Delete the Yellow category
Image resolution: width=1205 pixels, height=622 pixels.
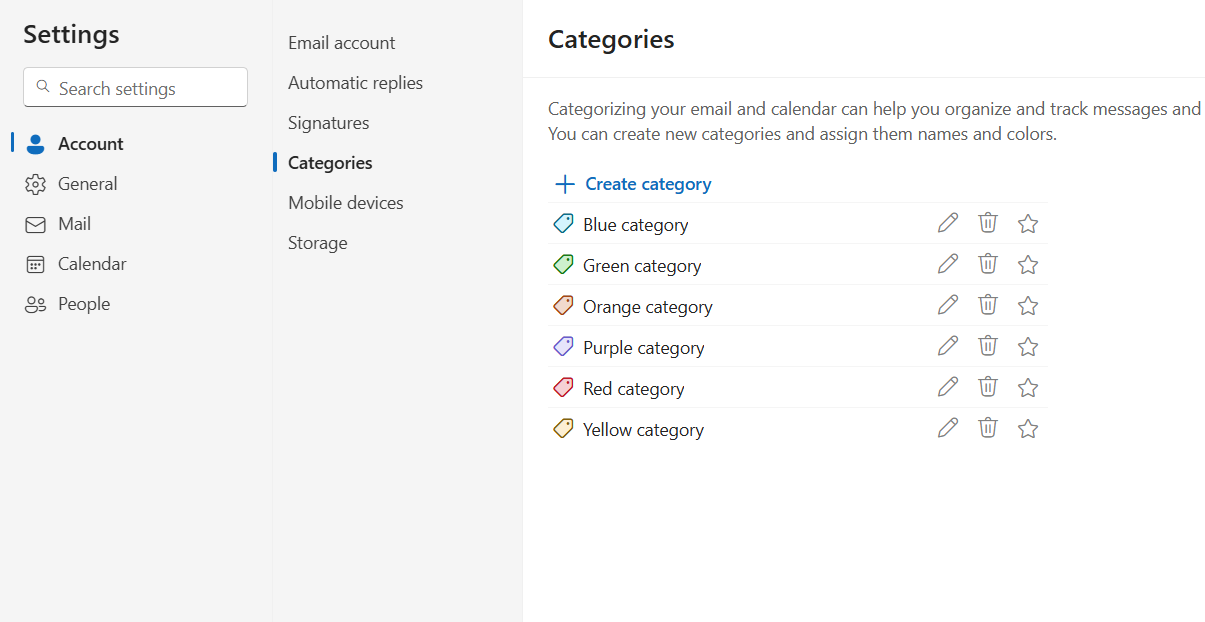pyautogui.click(x=988, y=428)
